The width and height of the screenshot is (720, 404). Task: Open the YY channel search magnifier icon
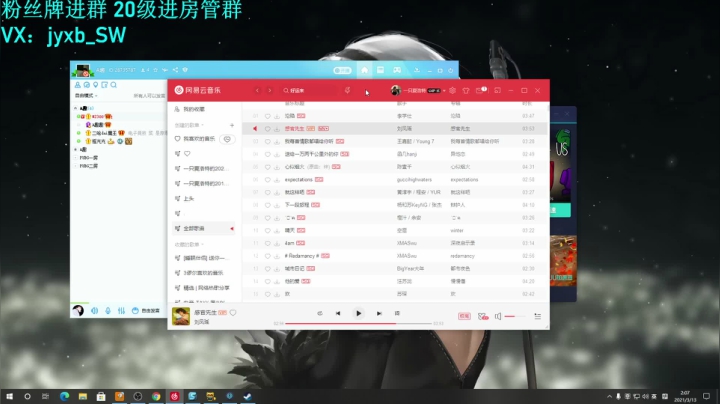pyautogui.click(x=114, y=85)
